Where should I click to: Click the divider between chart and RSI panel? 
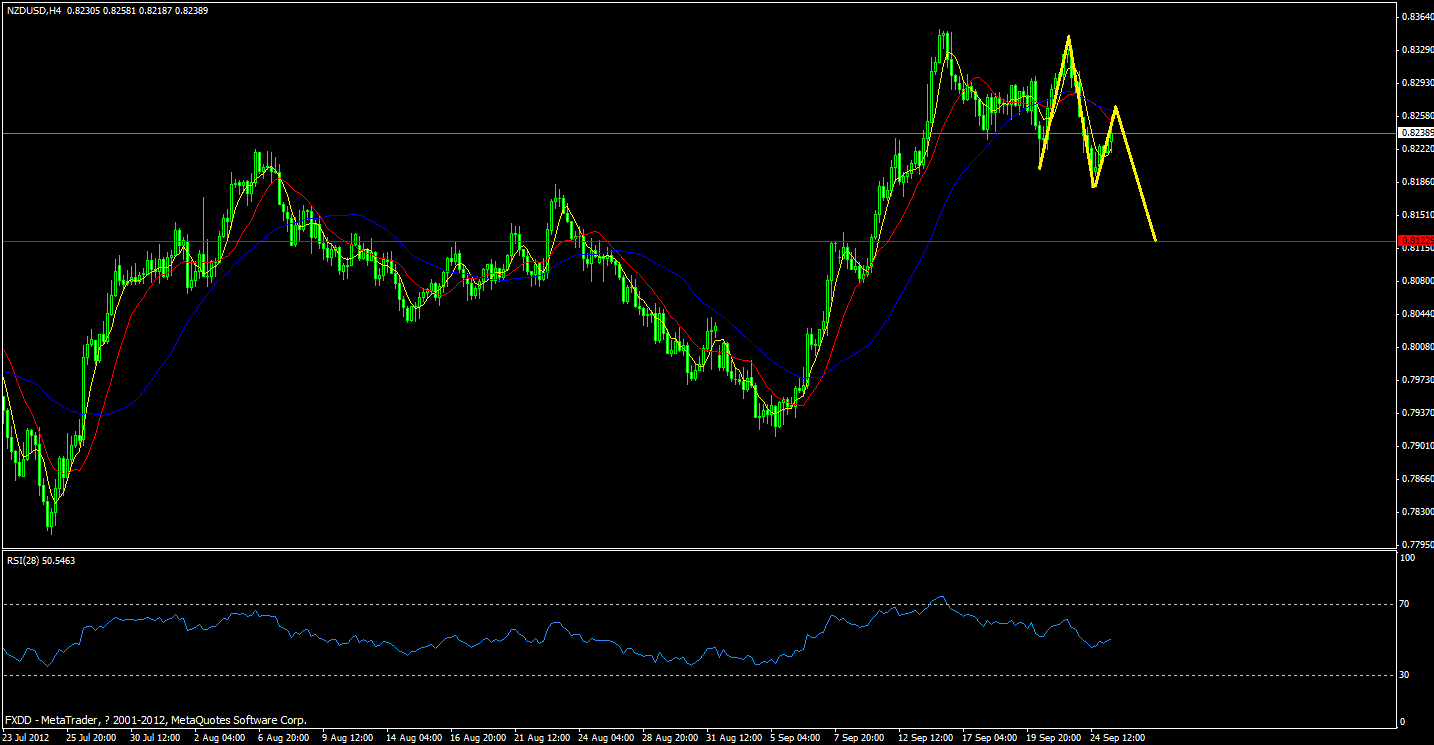coord(700,549)
